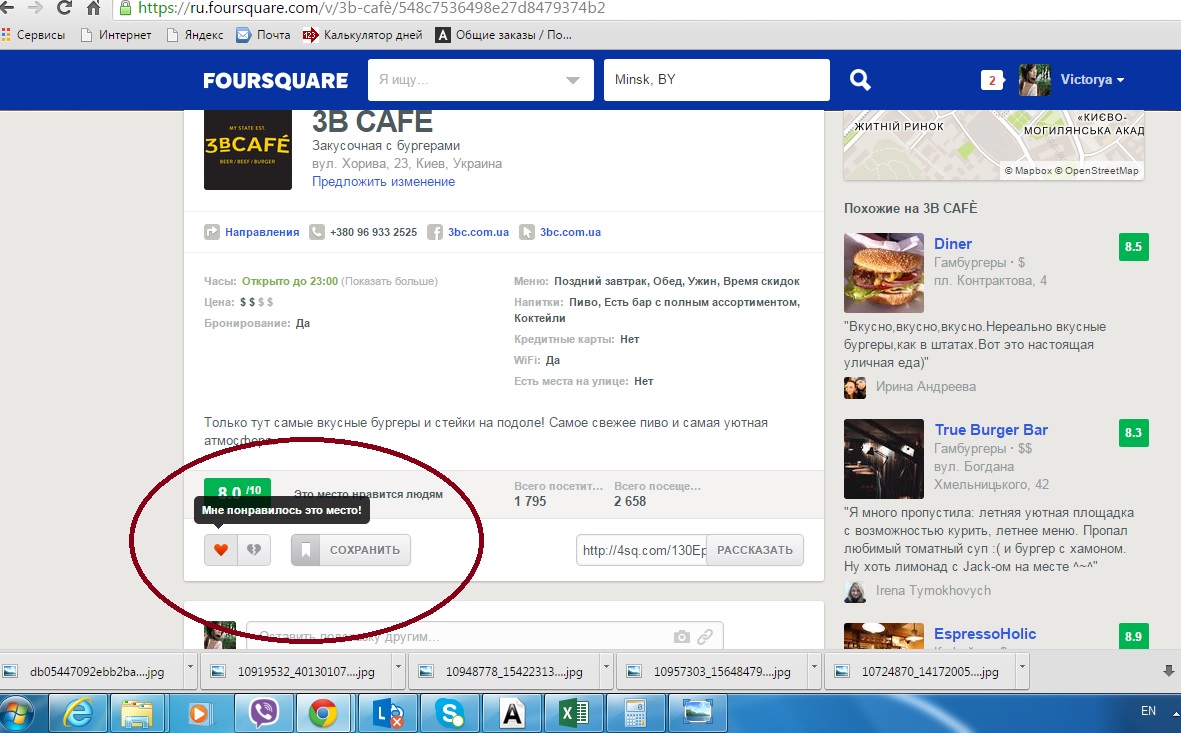Open the Общие заказы bookmark
The height and width of the screenshot is (733, 1181).
coord(504,35)
